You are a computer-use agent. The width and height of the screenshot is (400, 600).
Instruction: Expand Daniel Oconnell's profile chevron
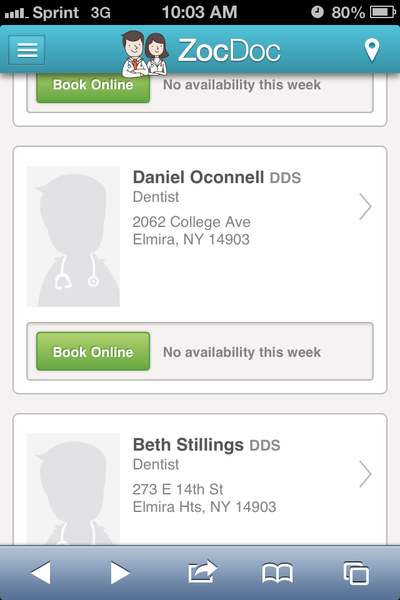click(x=365, y=207)
